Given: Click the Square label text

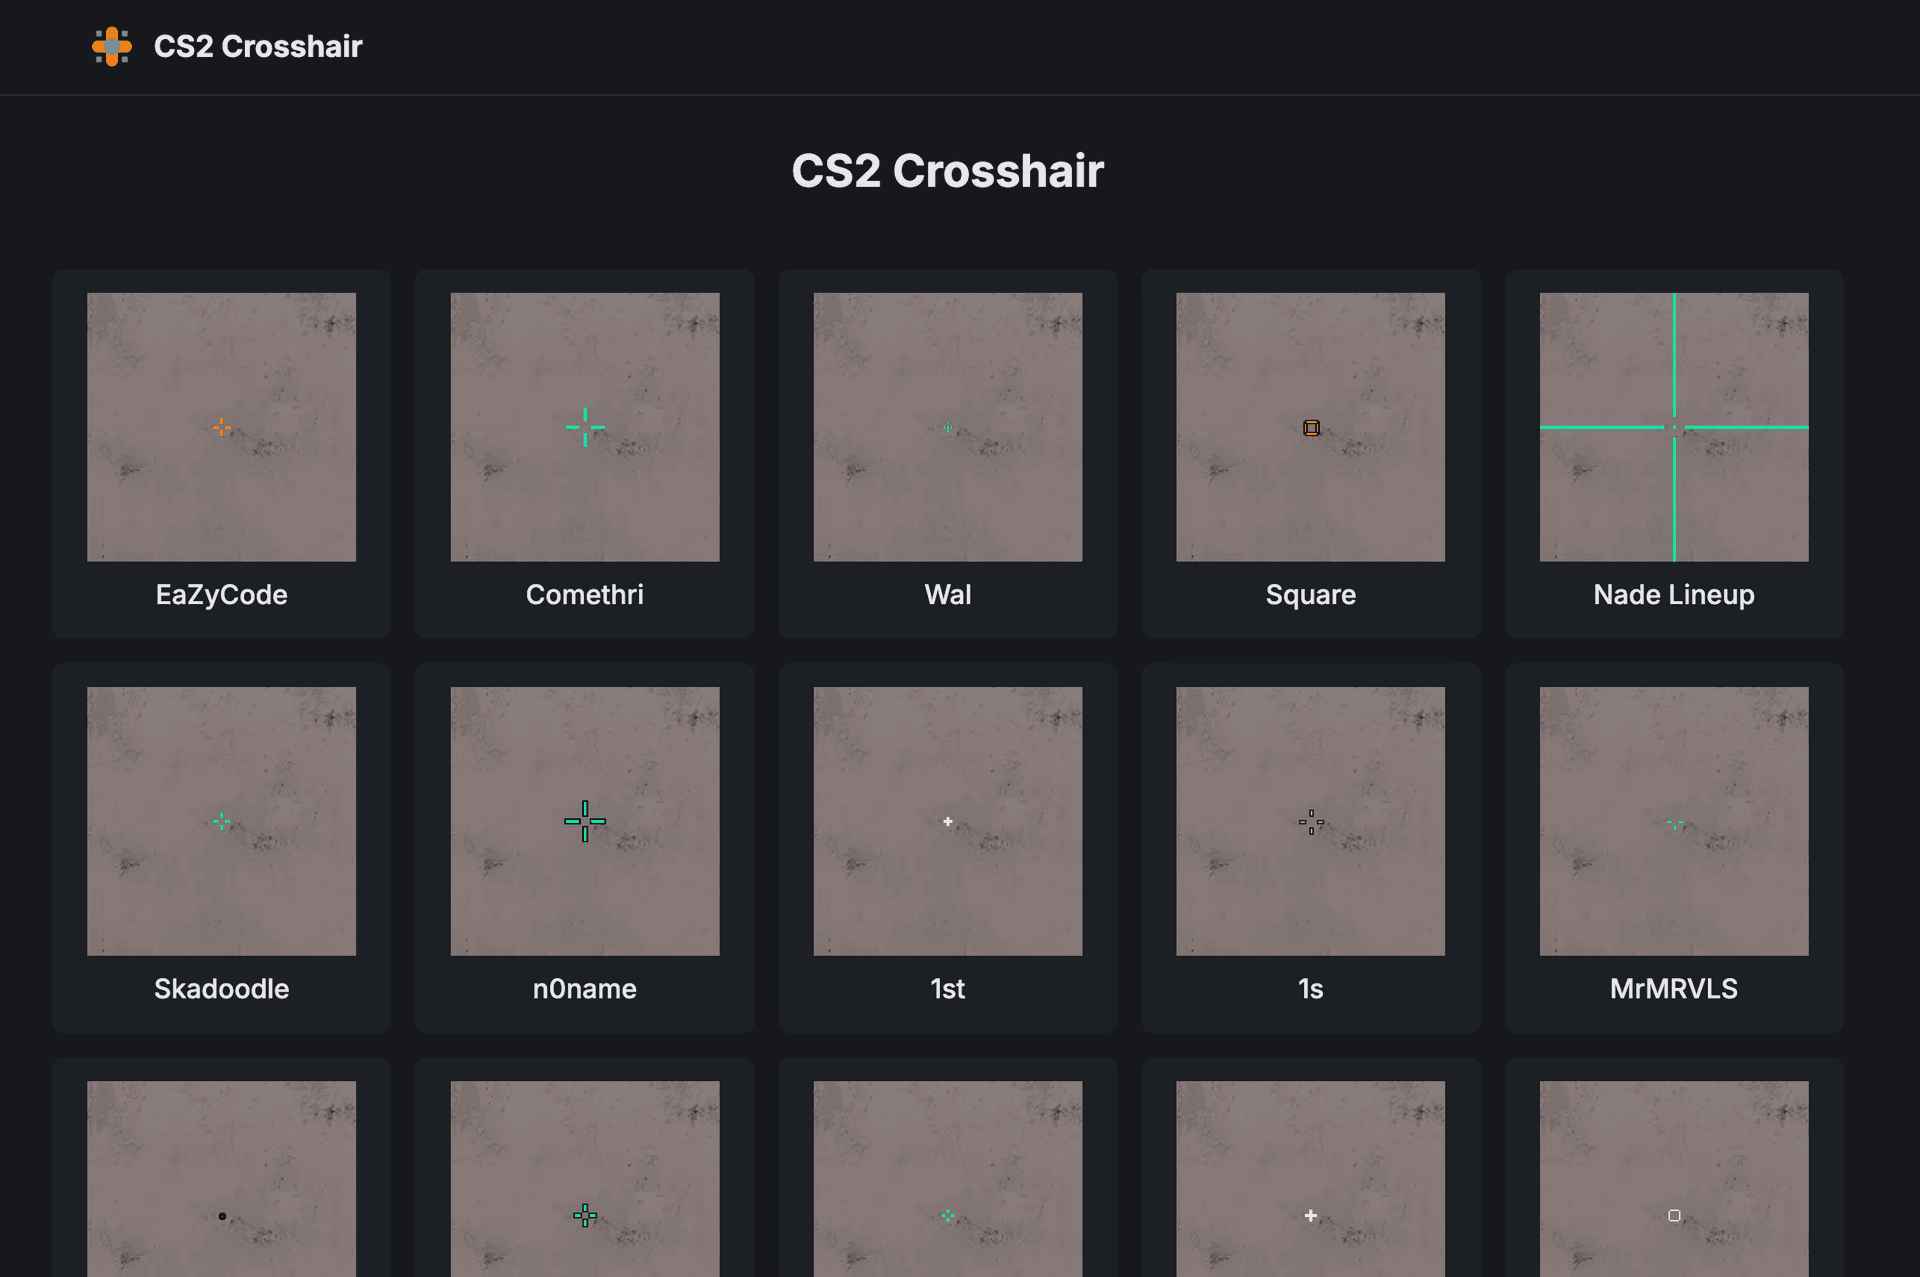Looking at the screenshot, I should tap(1311, 595).
